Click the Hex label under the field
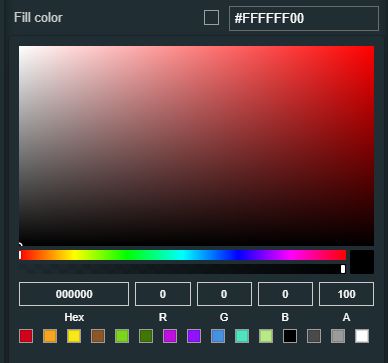Image resolution: width=388 pixels, height=363 pixels. click(x=74, y=317)
